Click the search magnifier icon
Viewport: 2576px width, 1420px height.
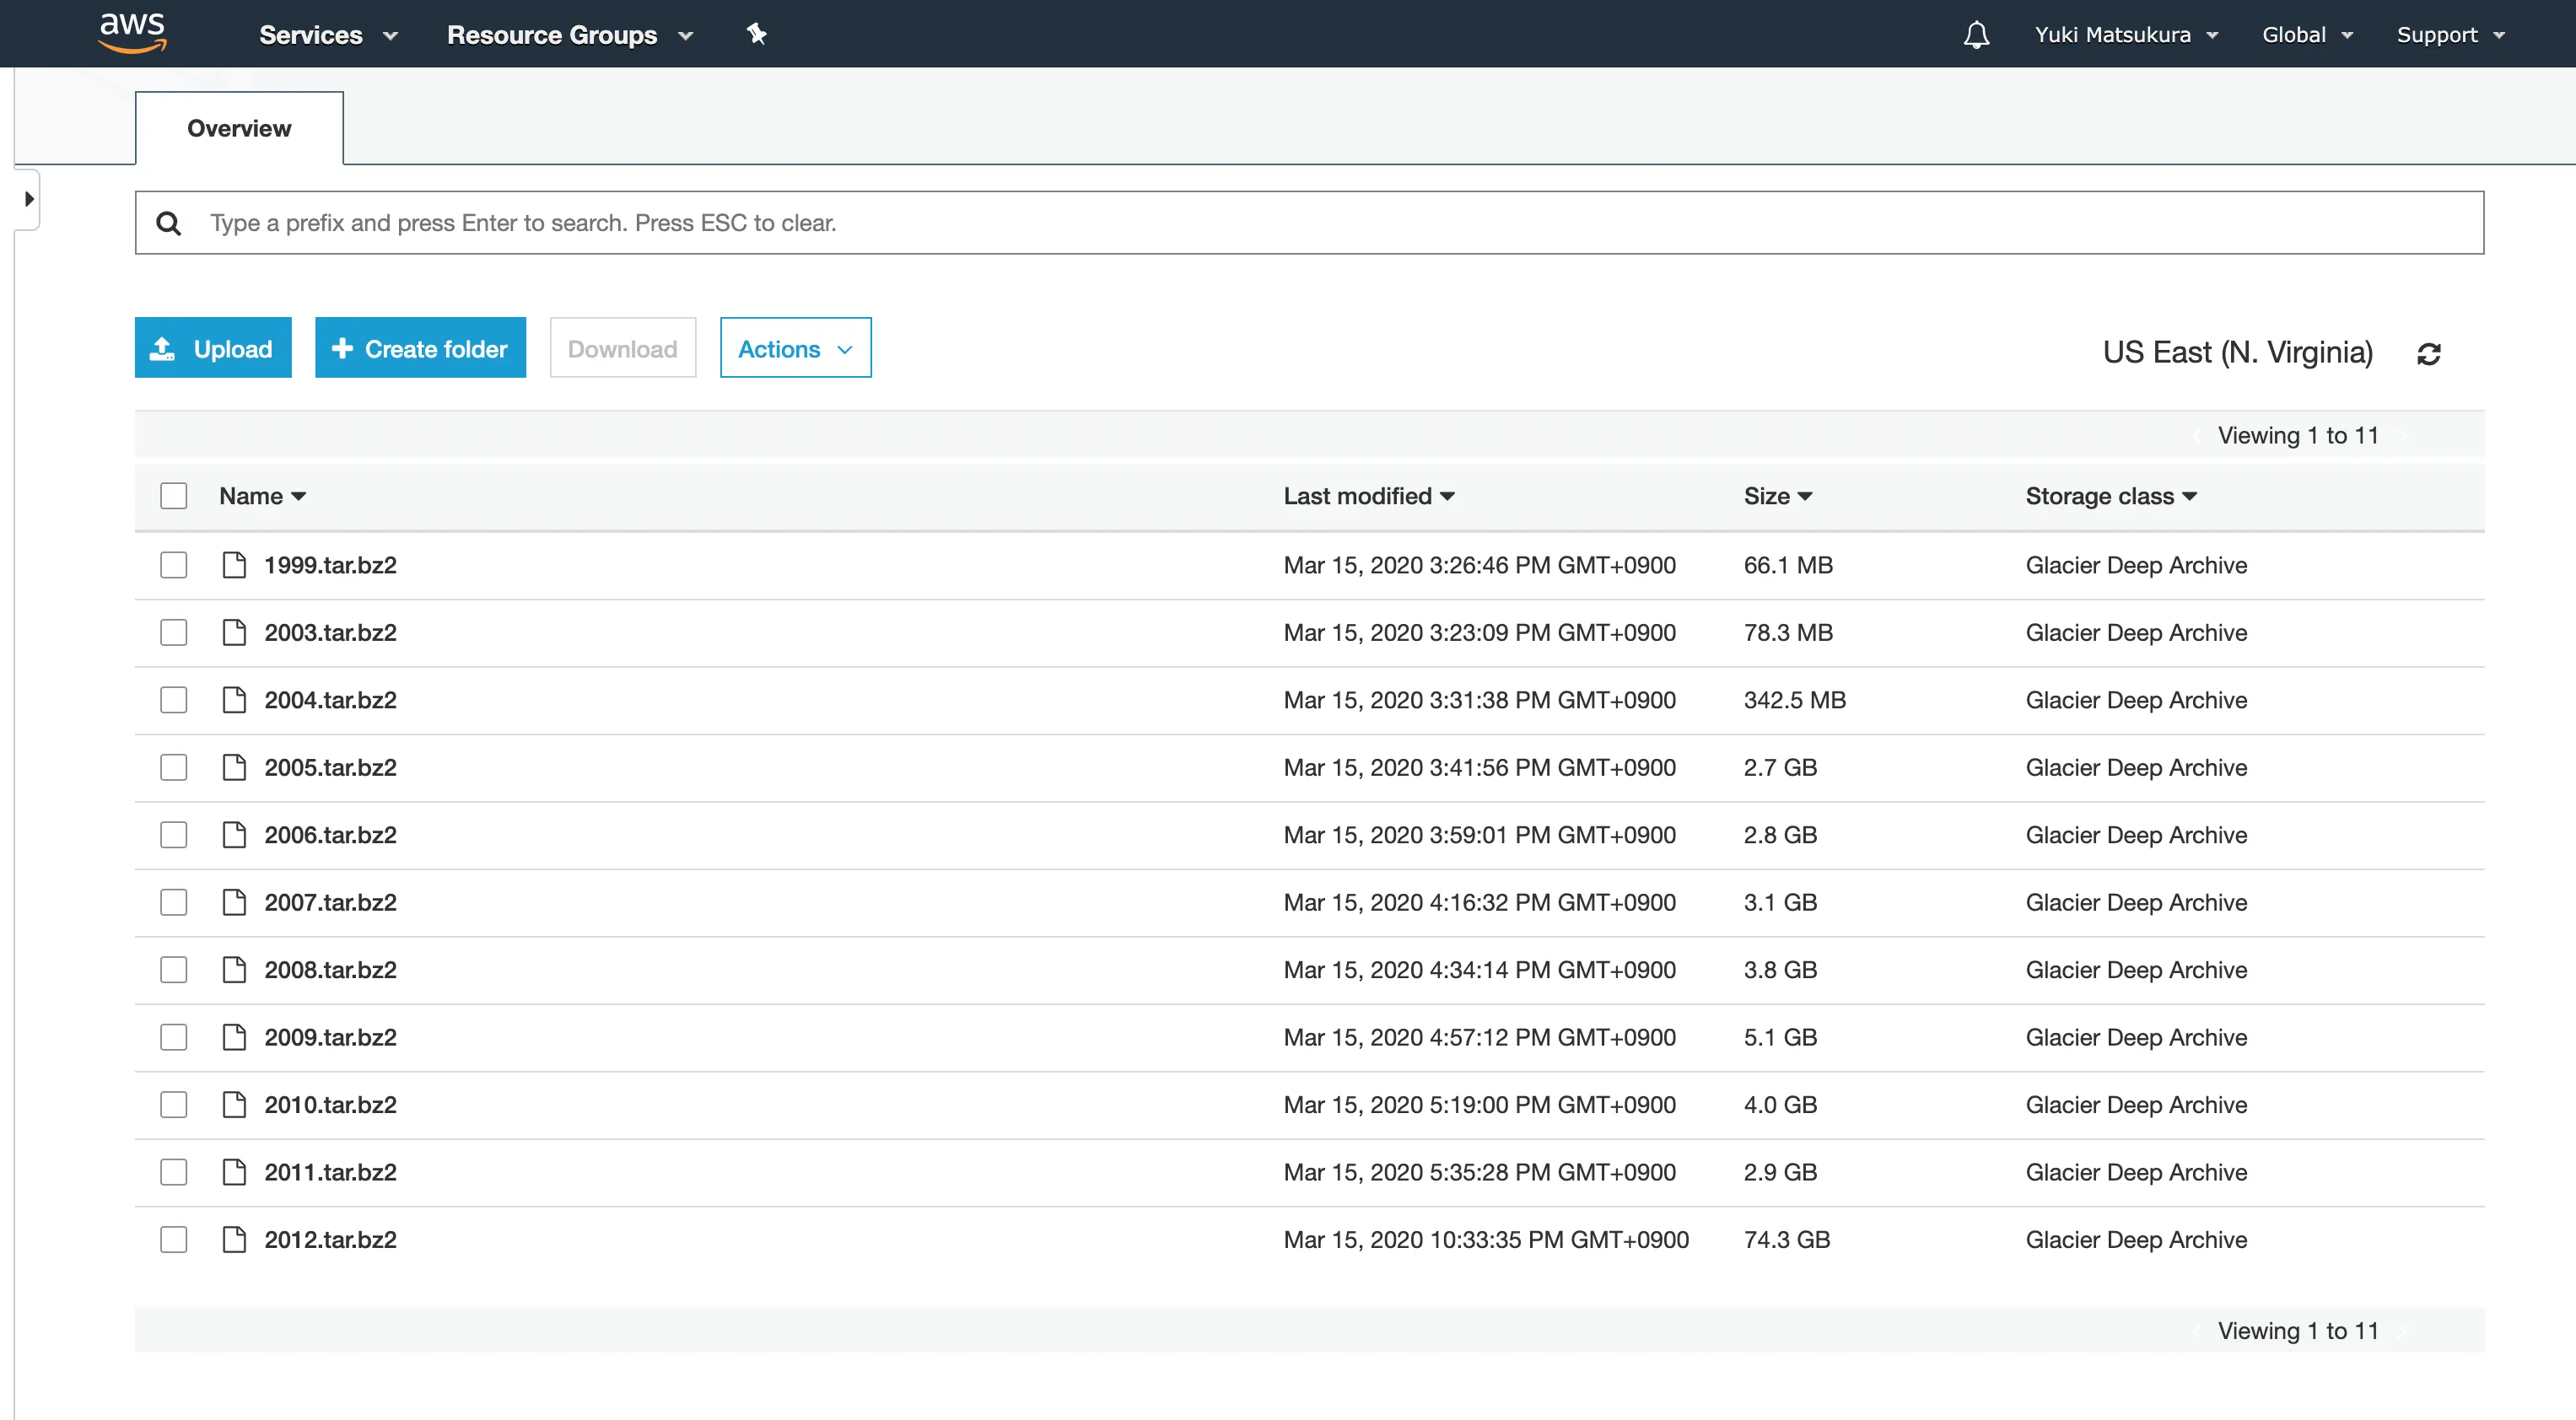coord(169,223)
